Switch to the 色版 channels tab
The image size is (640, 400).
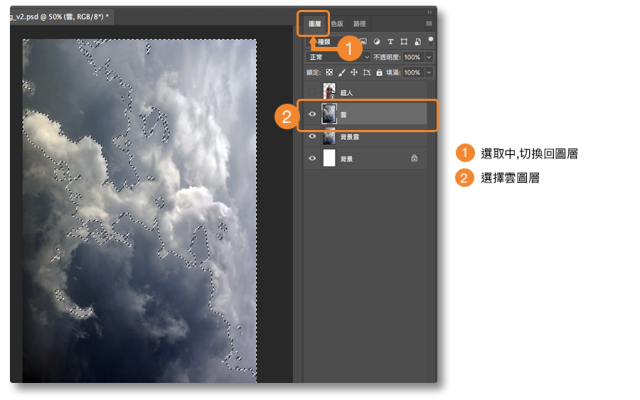tap(337, 22)
